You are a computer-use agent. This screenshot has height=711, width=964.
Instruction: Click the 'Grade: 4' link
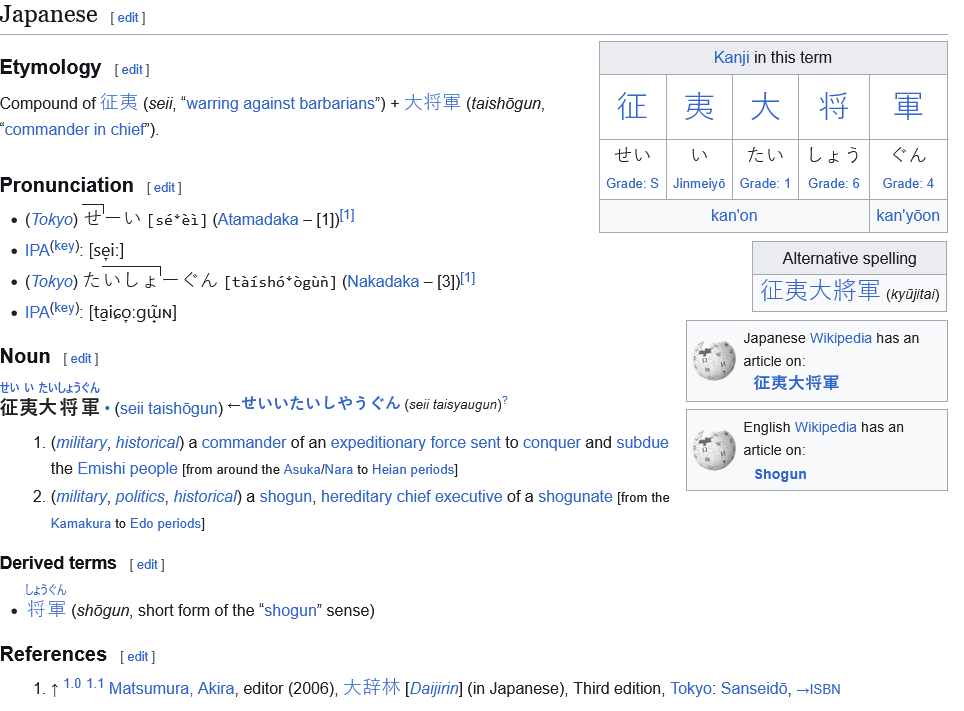click(x=908, y=183)
